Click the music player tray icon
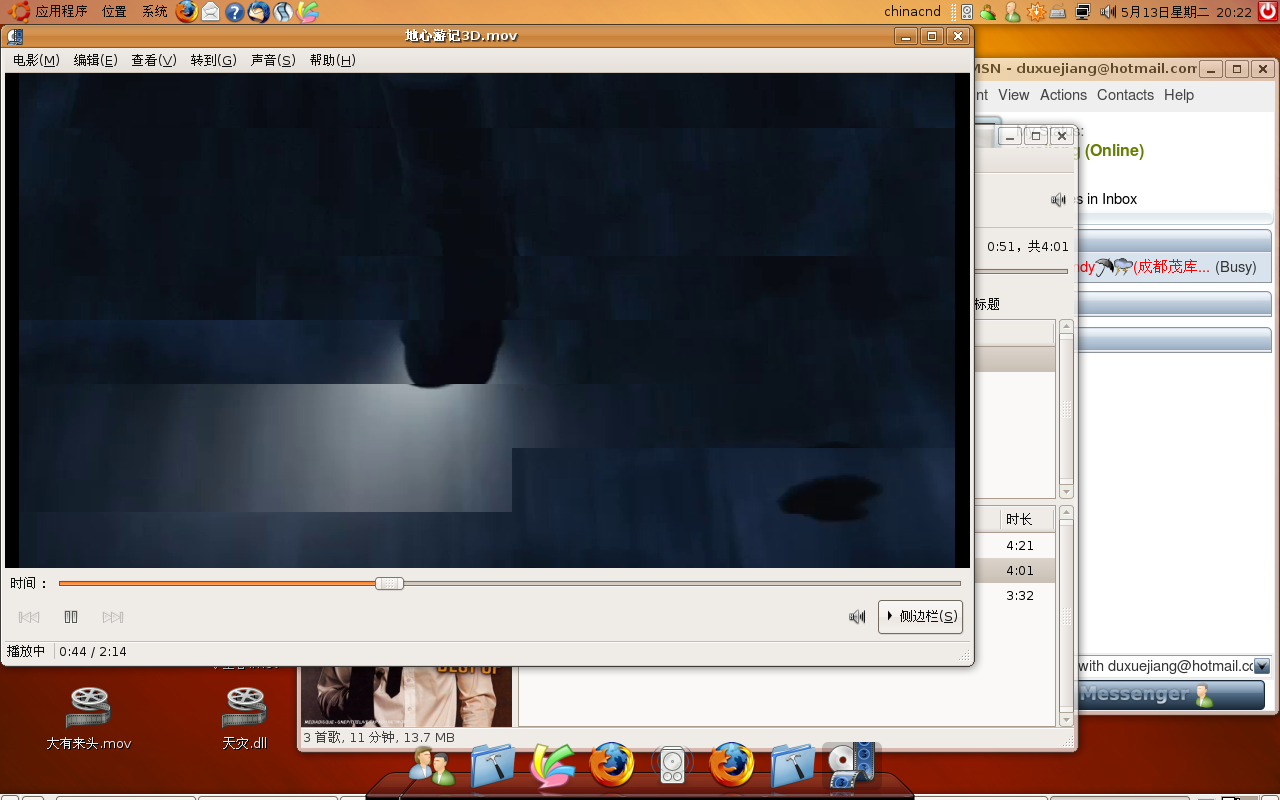Viewport: 1280px width, 800px height. pos(967,12)
